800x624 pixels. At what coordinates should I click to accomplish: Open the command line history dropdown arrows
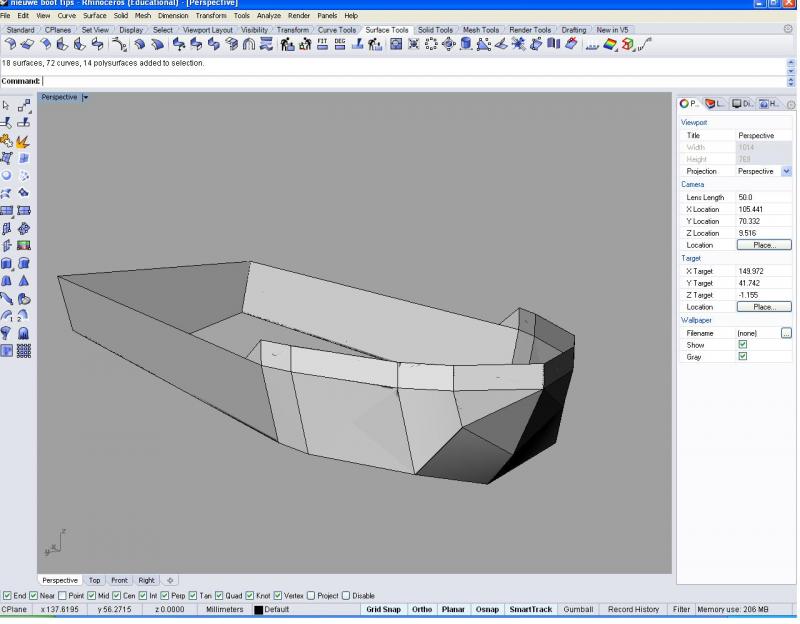click(x=791, y=81)
